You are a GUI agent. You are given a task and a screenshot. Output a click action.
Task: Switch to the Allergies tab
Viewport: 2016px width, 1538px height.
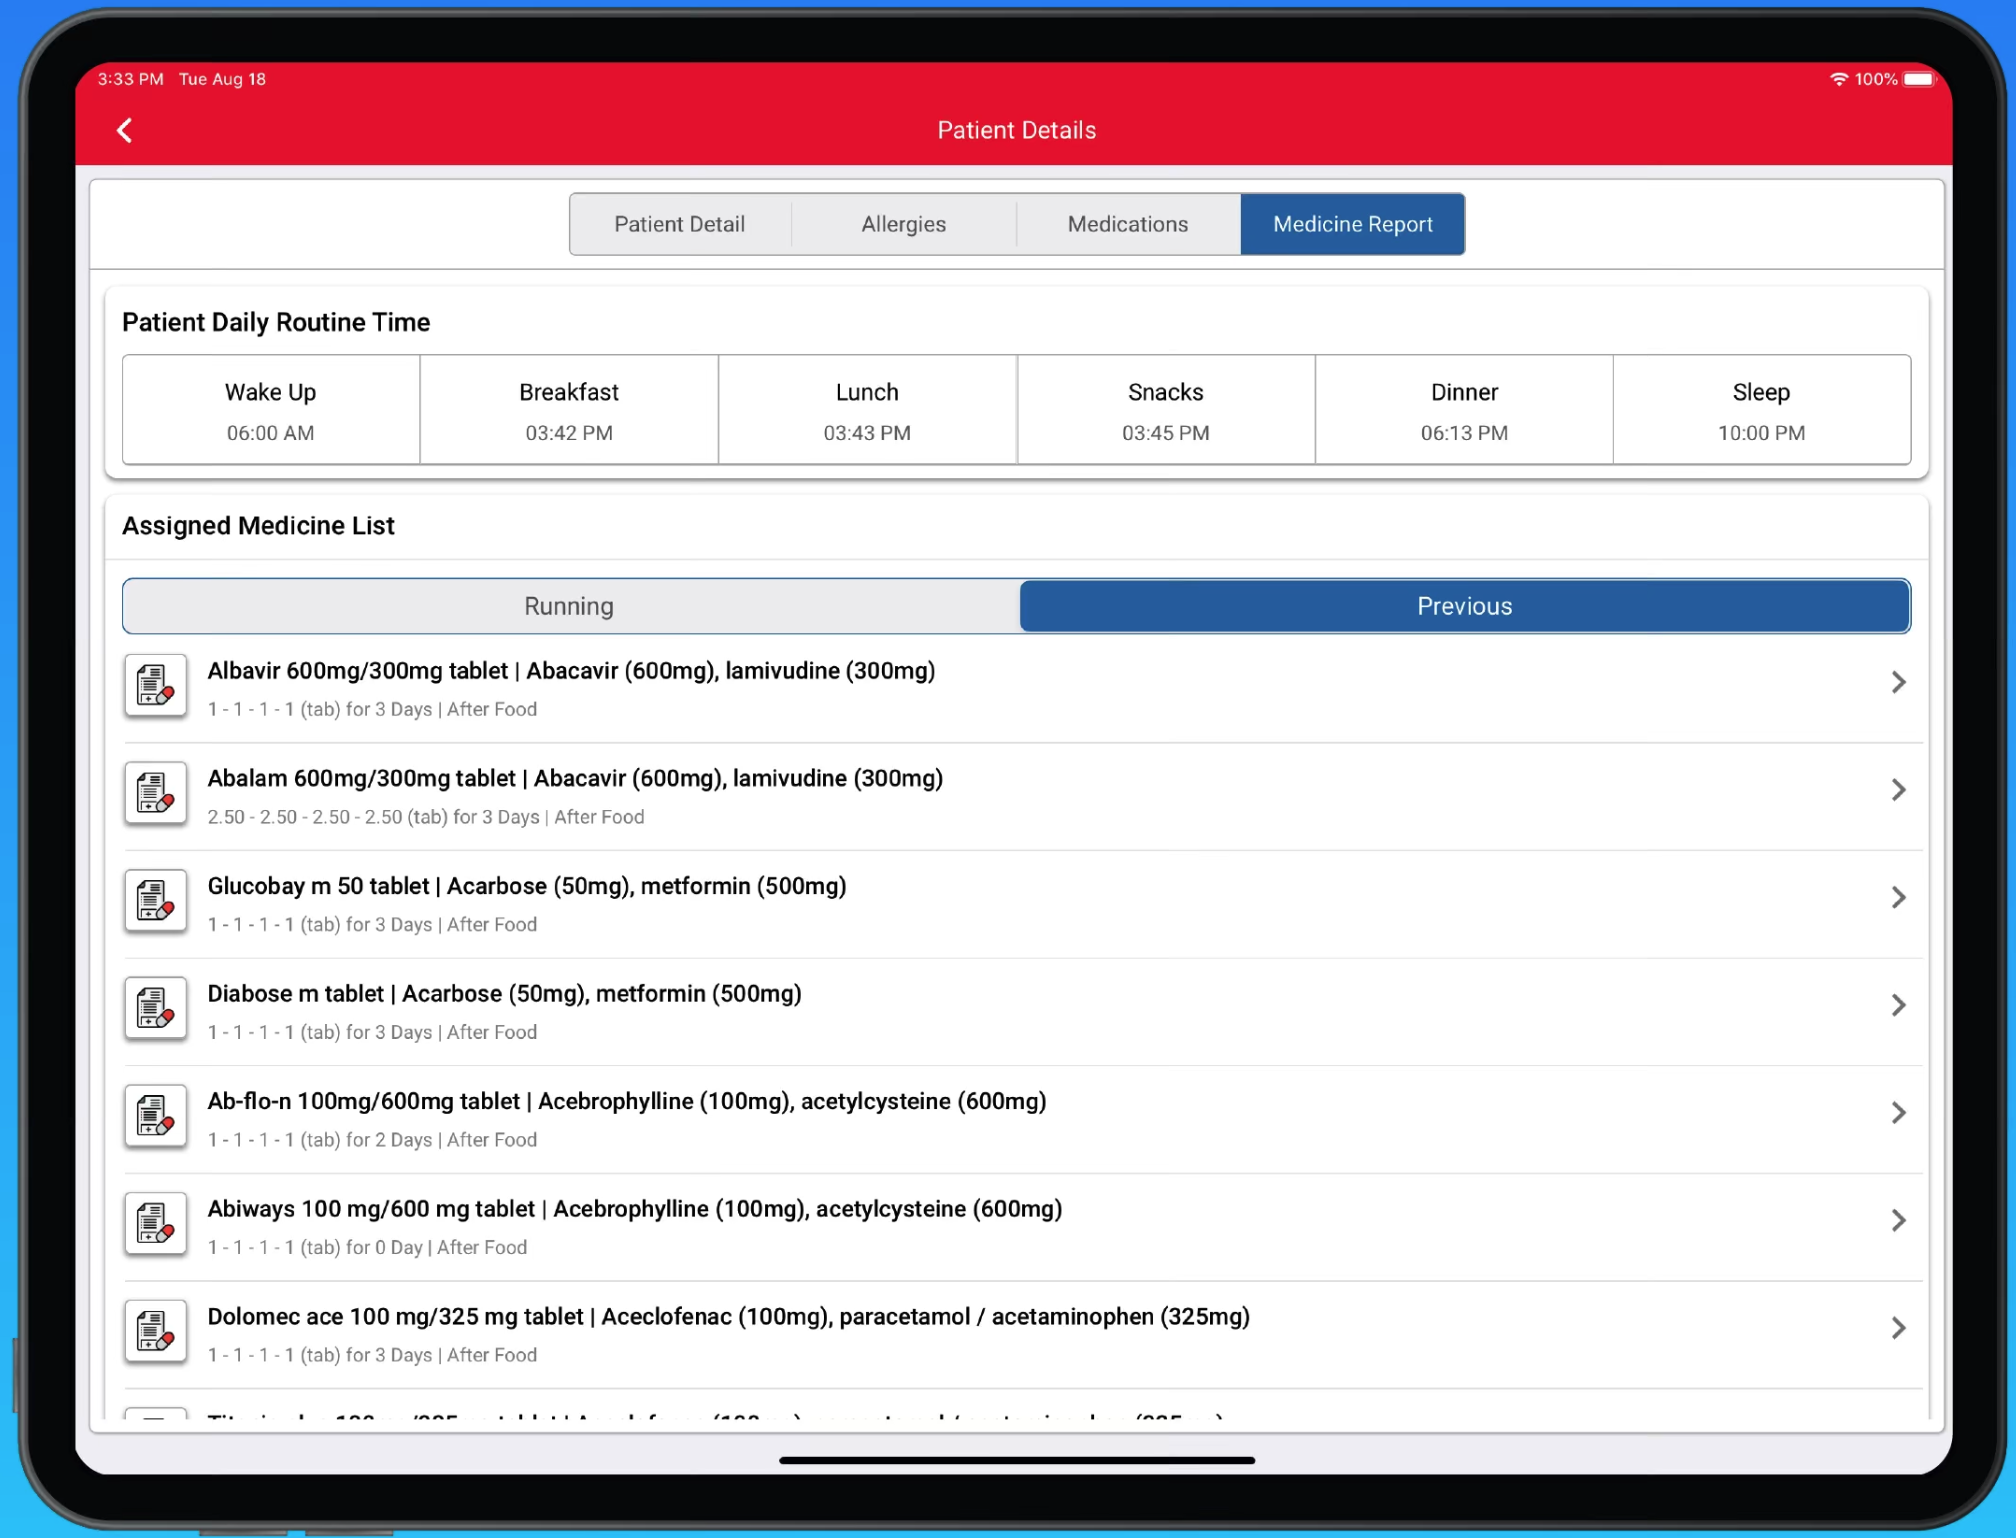[904, 224]
